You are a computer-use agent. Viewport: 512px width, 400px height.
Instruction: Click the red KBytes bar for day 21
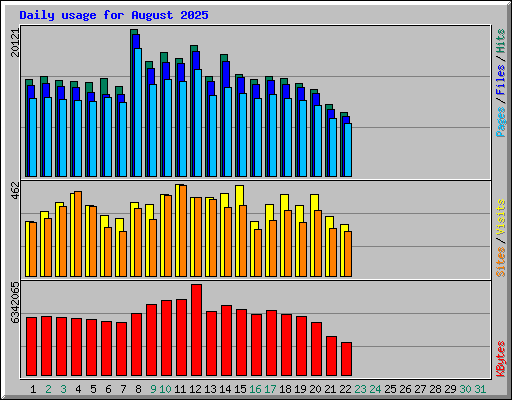331,356
